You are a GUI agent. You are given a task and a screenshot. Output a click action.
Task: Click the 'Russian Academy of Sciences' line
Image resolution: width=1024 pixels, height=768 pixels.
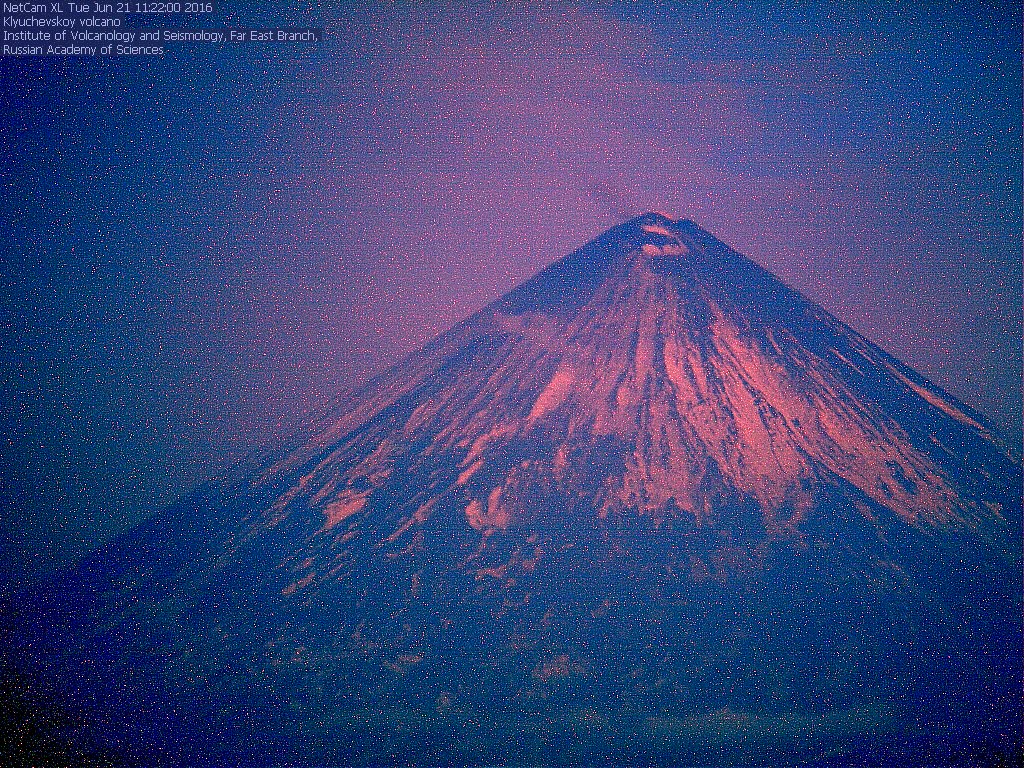pos(83,50)
